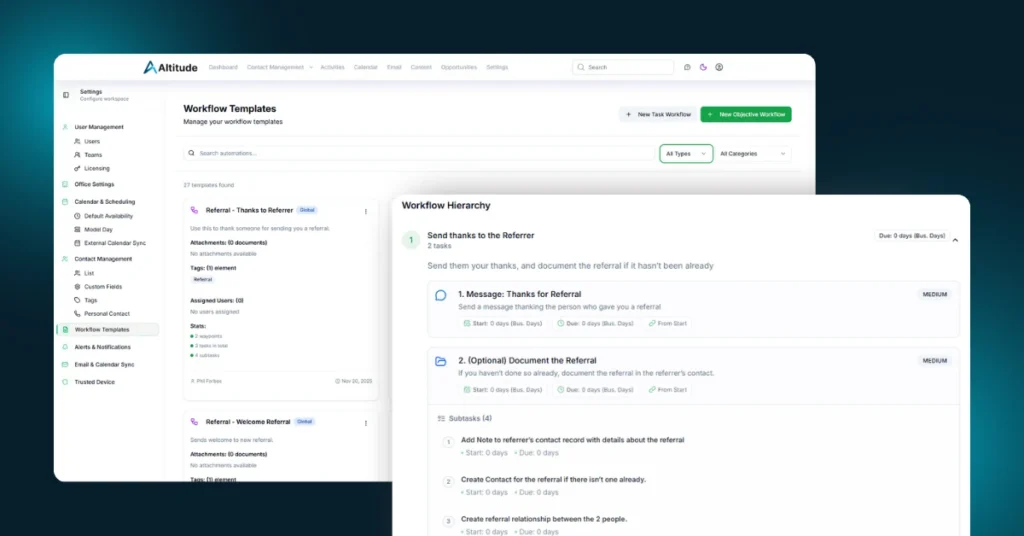Toggle dark mode moon icon

[x=703, y=67]
